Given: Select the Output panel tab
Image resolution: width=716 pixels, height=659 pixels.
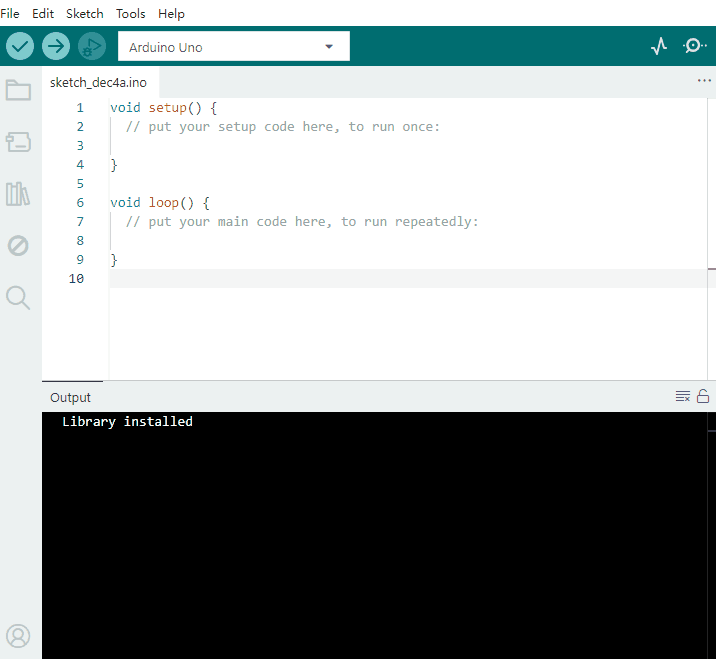Looking at the screenshot, I should pos(70,397).
